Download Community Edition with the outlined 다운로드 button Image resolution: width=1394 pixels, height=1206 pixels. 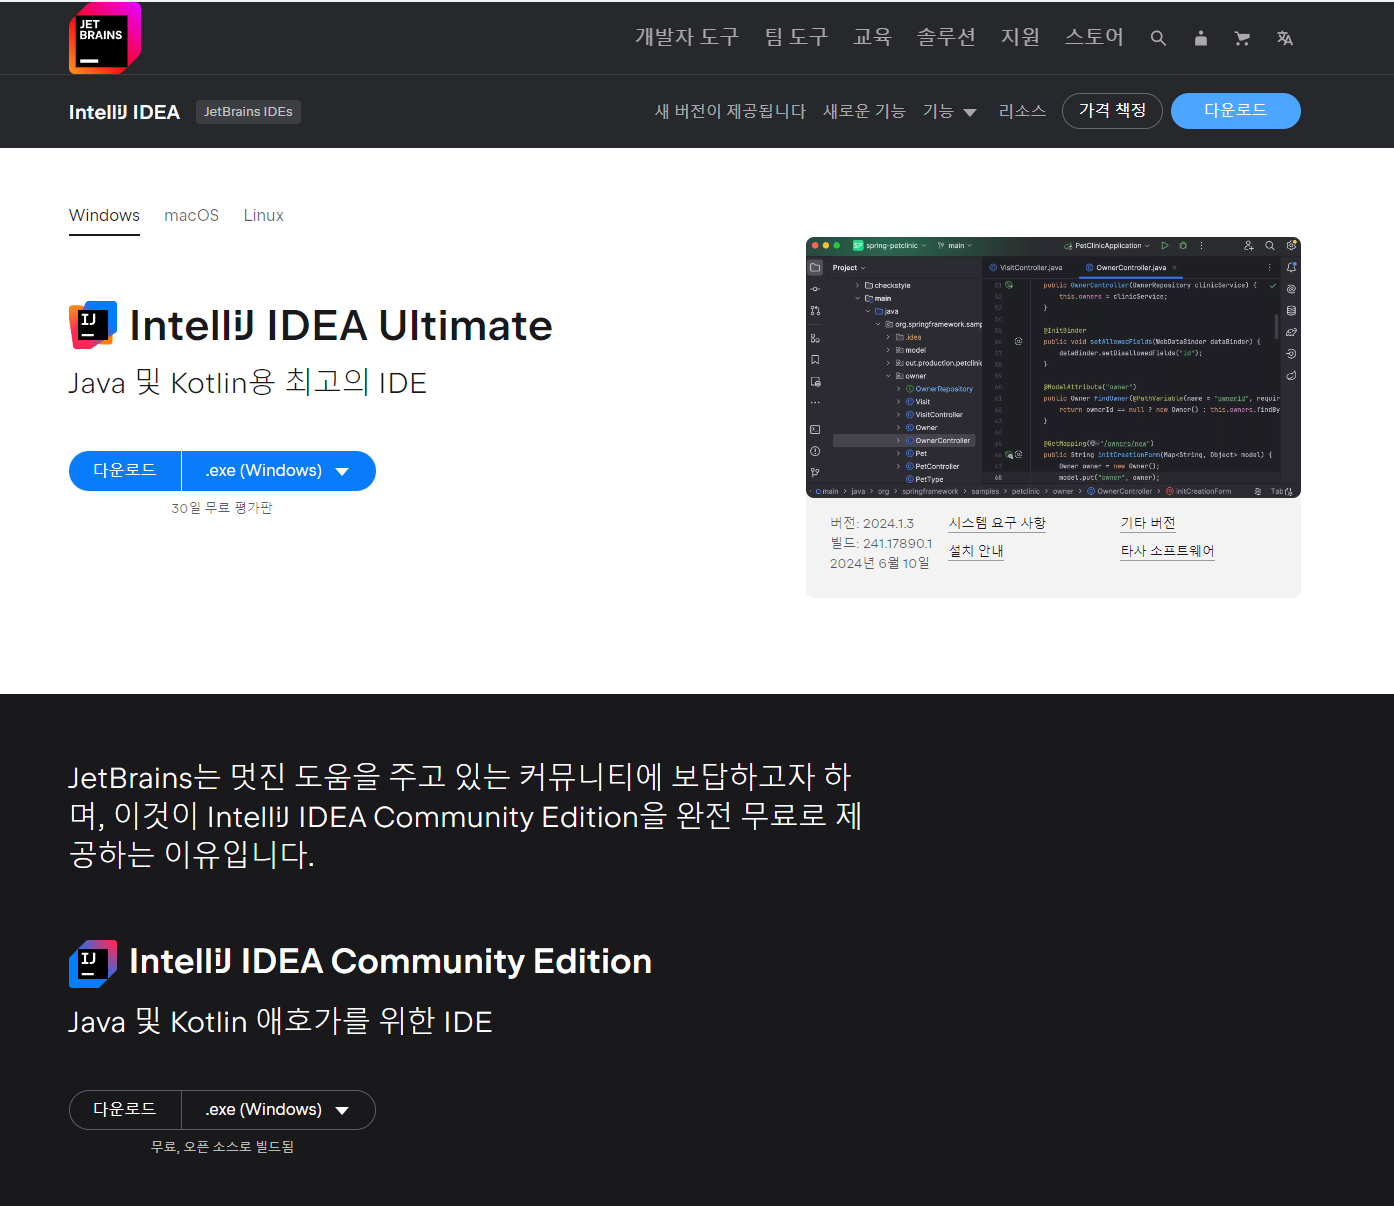click(x=125, y=1110)
